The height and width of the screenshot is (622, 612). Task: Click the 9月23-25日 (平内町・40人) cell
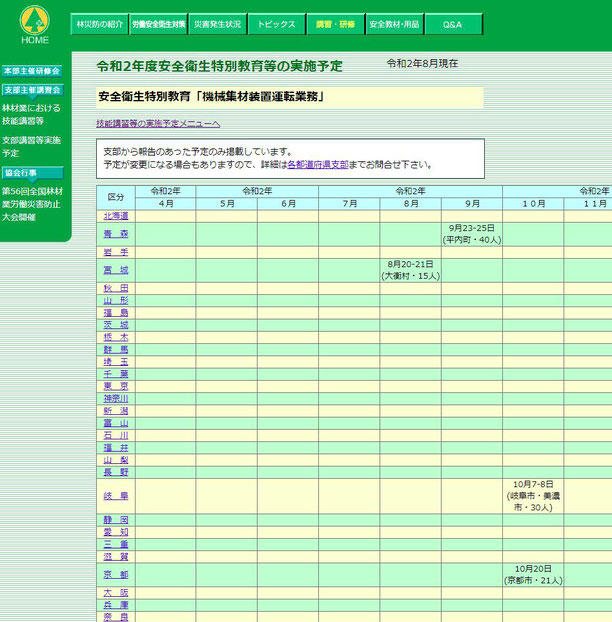point(472,234)
